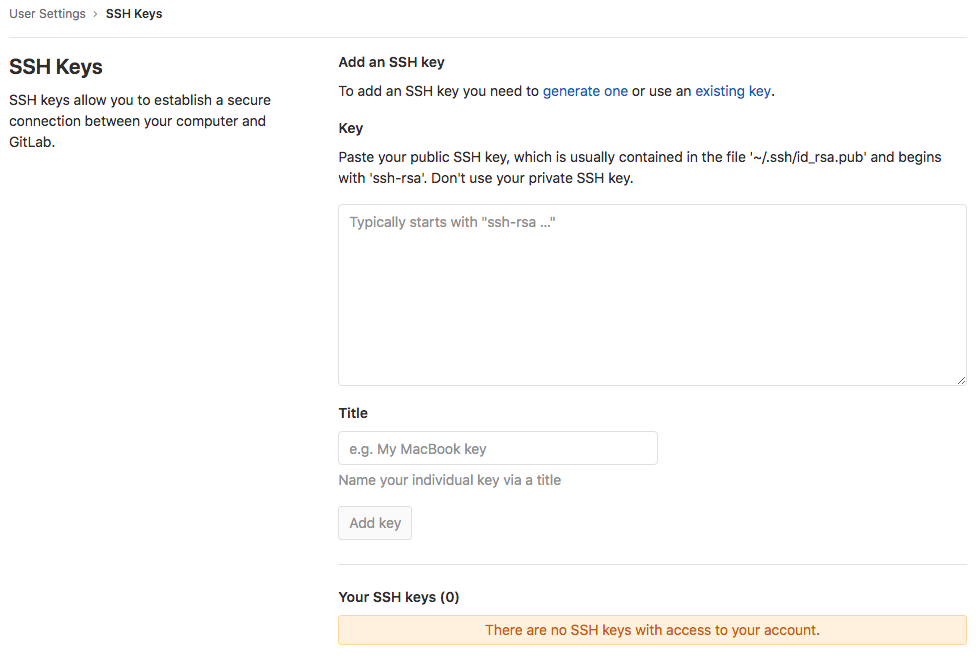Click the "no SSH keys" alert banner
This screenshot has width=976, height=661.
point(652,630)
